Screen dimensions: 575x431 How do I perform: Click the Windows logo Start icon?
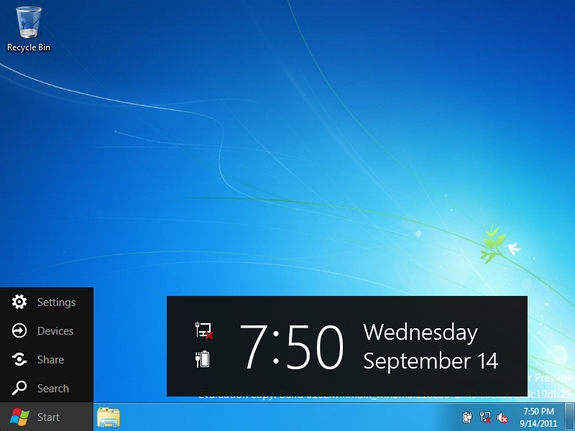coord(19,417)
